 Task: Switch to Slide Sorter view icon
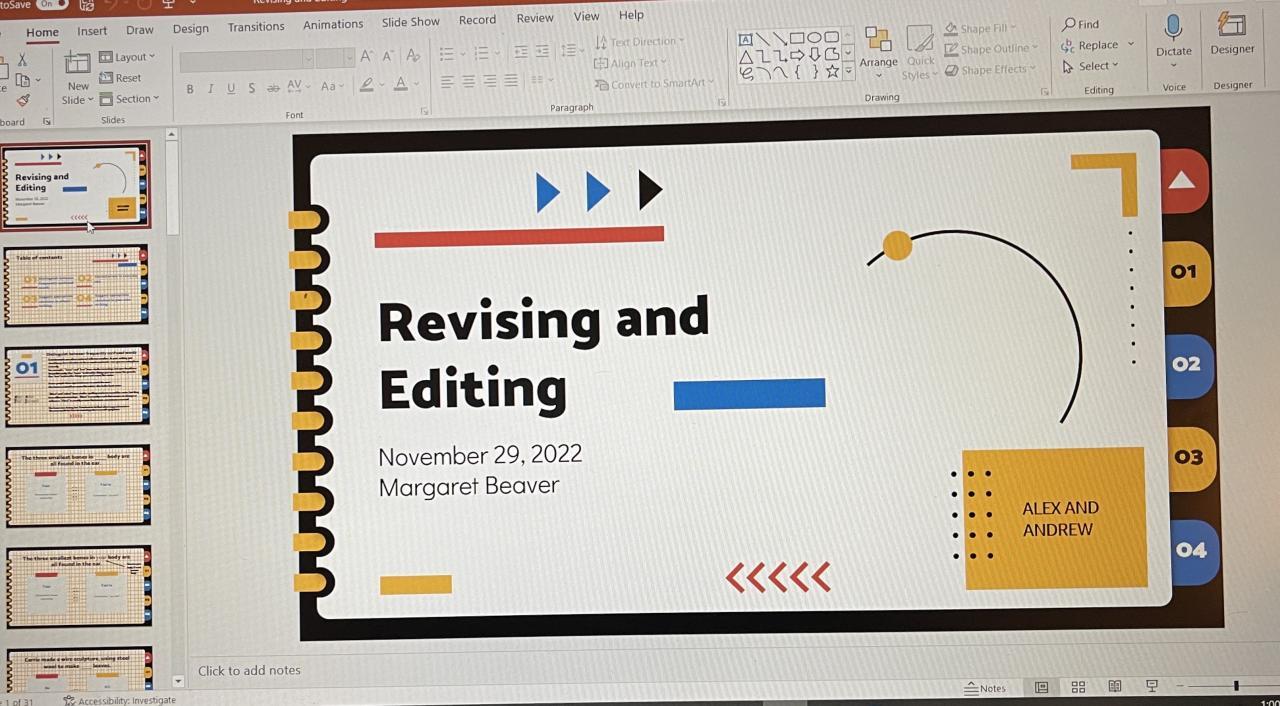point(1078,687)
